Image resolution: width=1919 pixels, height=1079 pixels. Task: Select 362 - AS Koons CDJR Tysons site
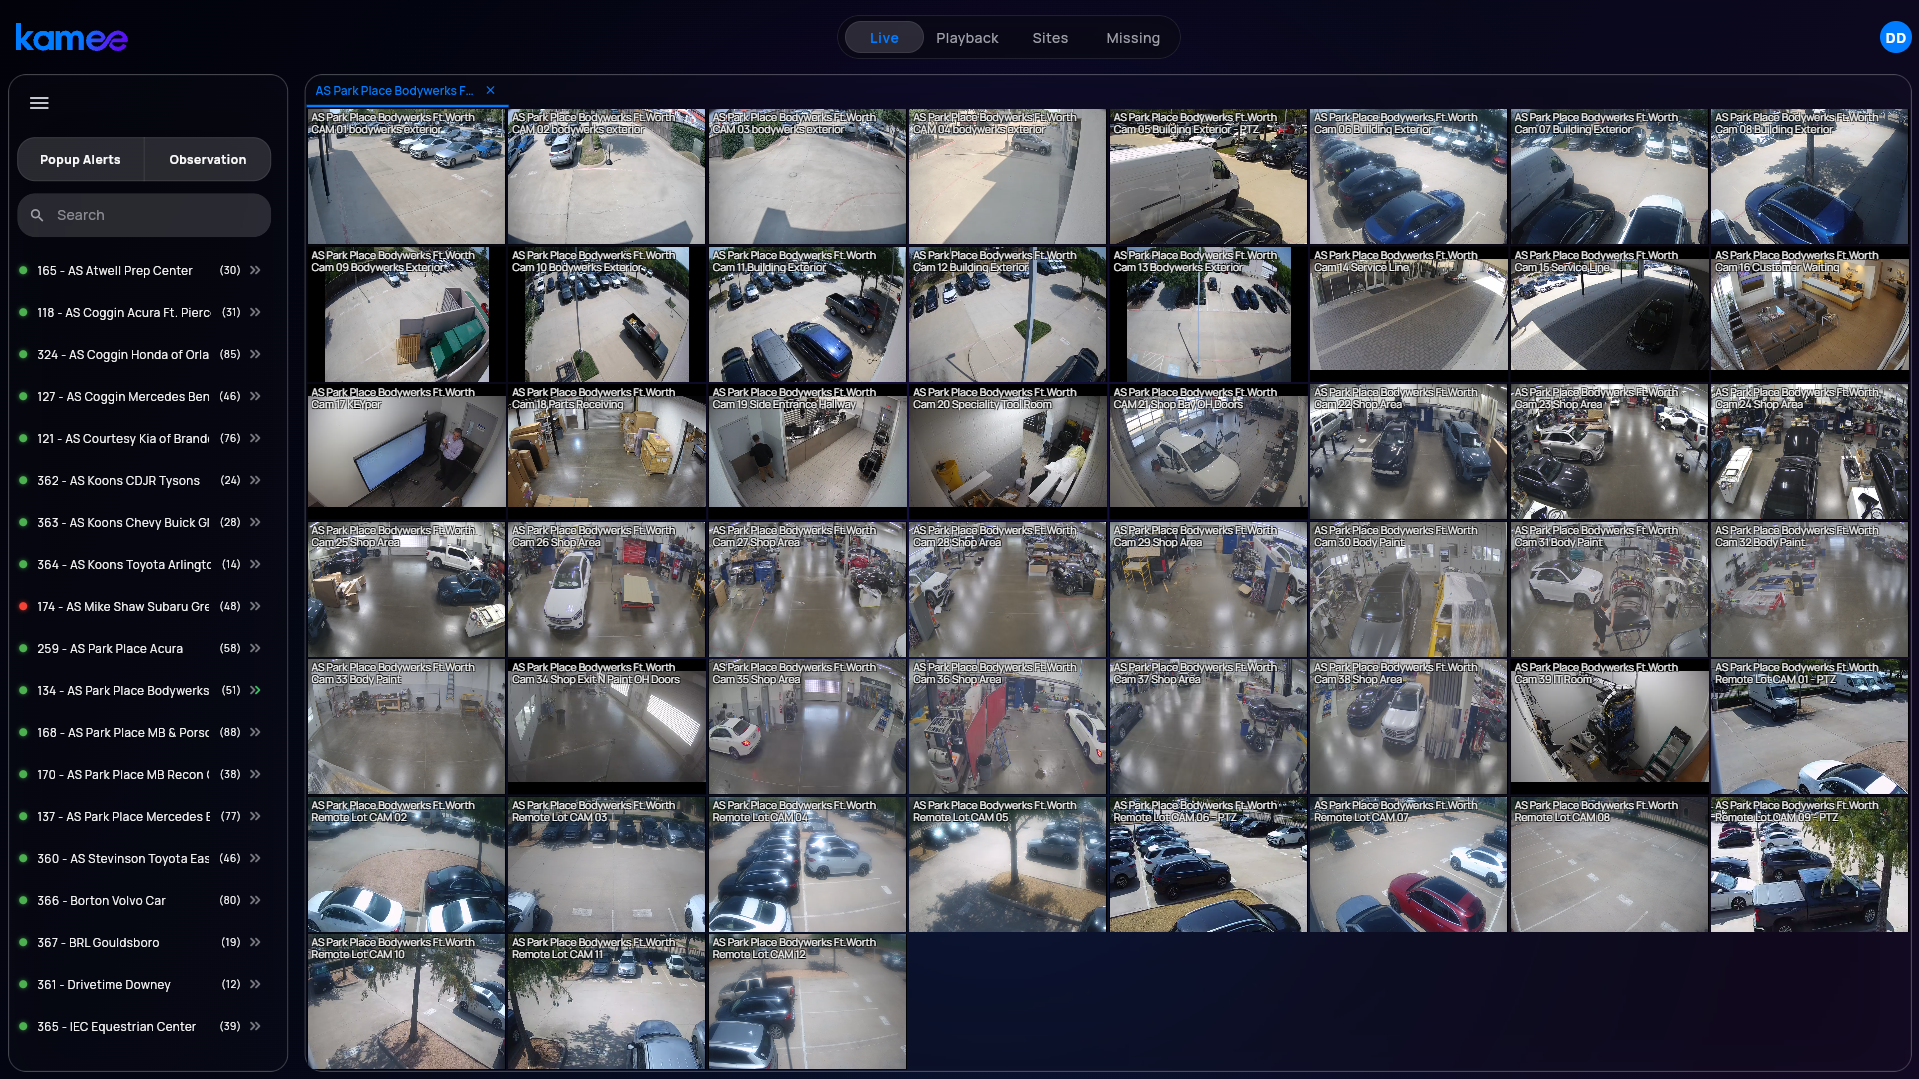118,480
